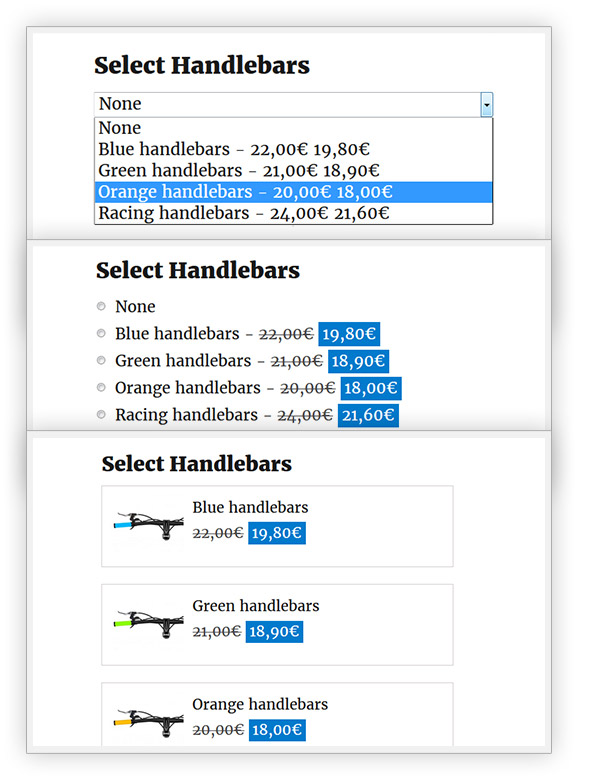Click the Green handlebars card title
The height and width of the screenshot is (784, 600).
pos(256,606)
